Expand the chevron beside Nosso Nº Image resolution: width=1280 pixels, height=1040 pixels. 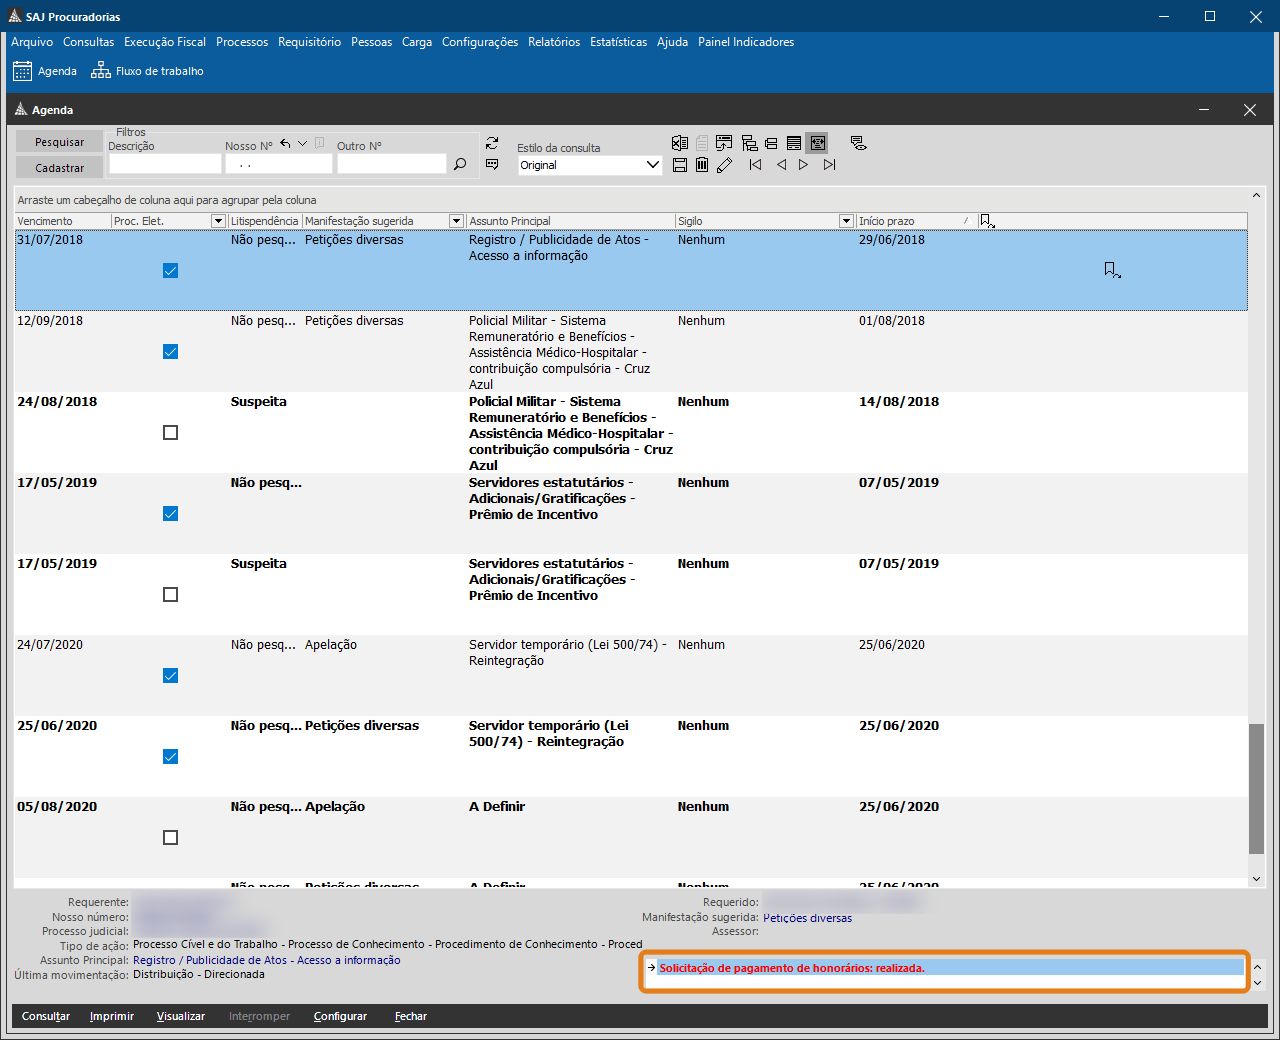(x=302, y=144)
